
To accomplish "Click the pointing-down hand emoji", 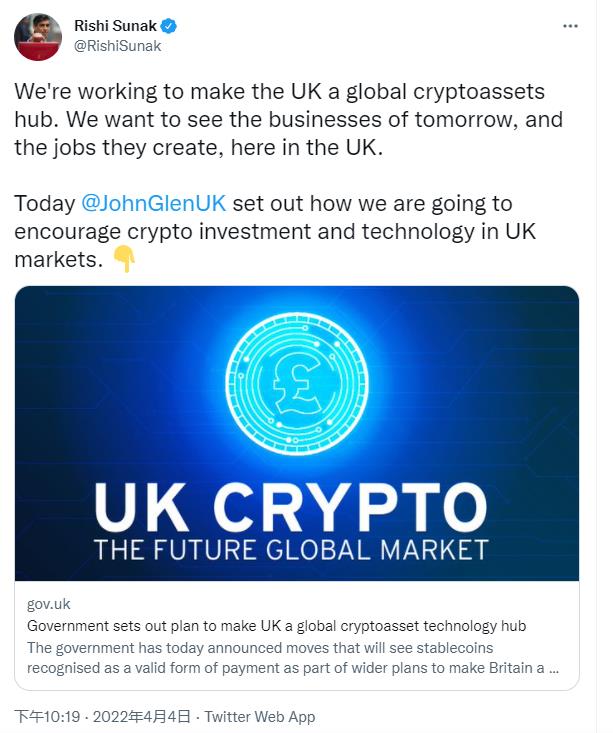I will tap(124, 260).
